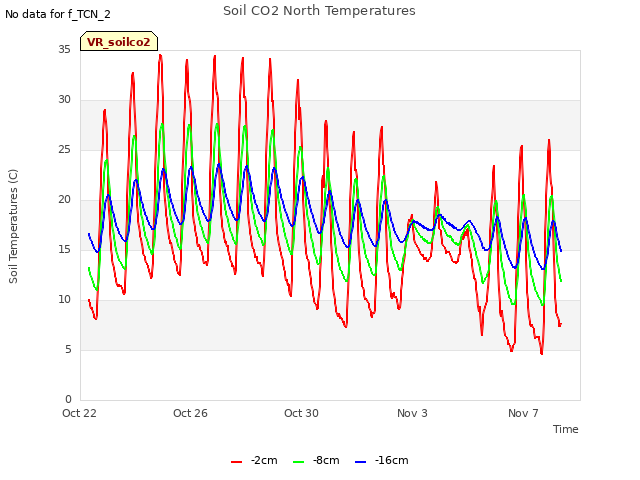Click the Oct 30 x-axis tick label

pyautogui.click(x=301, y=413)
